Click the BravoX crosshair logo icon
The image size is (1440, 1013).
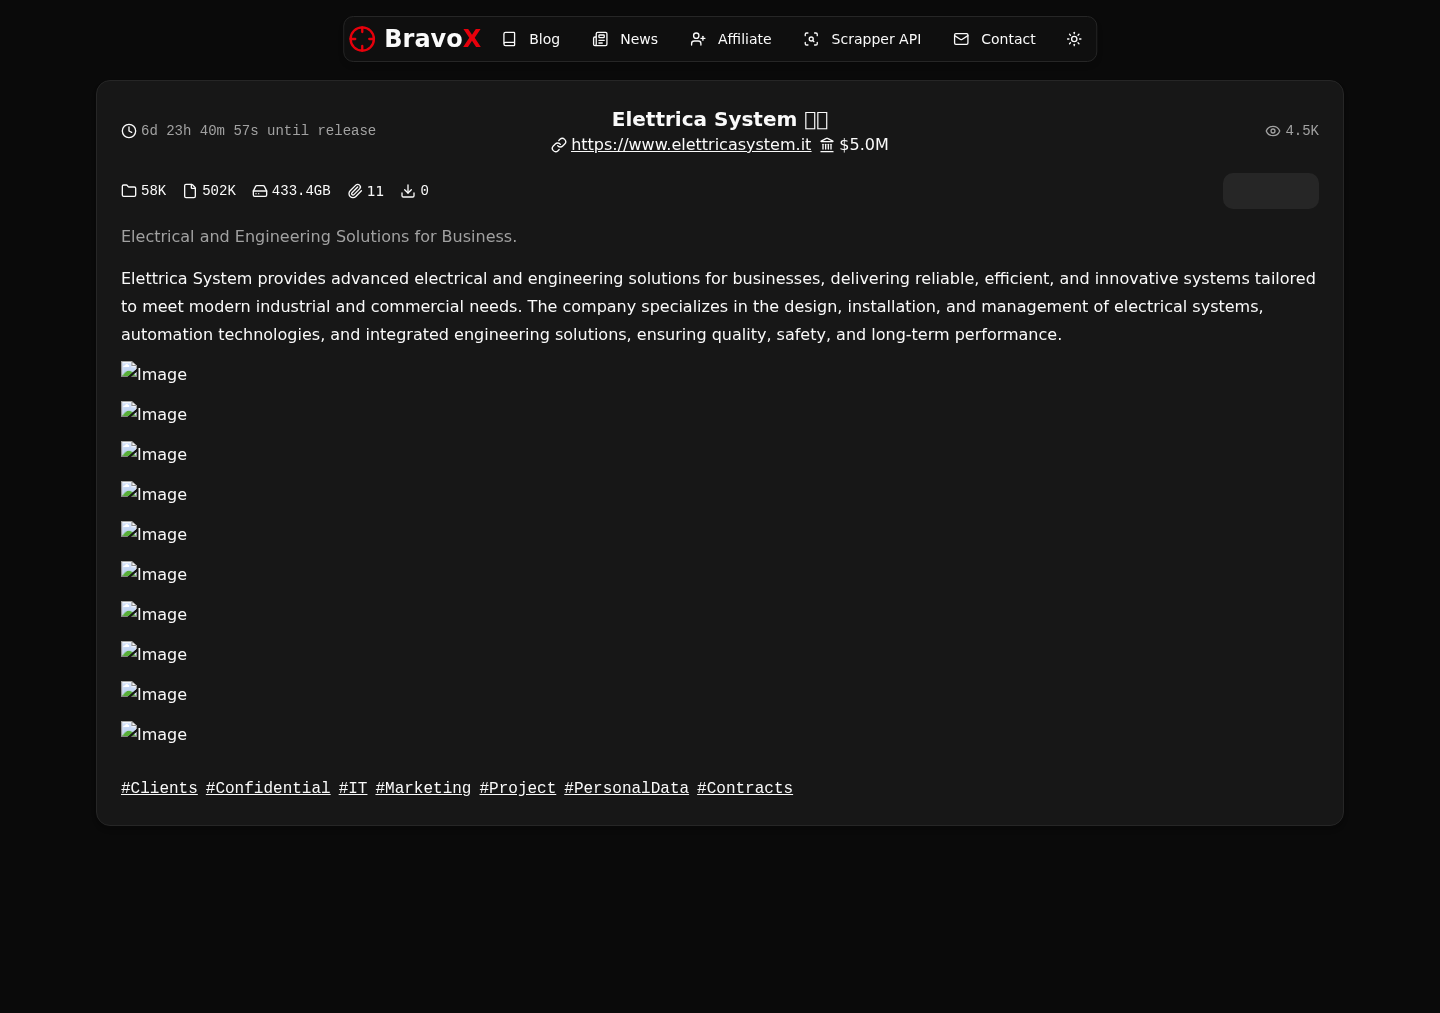pyautogui.click(x=362, y=39)
